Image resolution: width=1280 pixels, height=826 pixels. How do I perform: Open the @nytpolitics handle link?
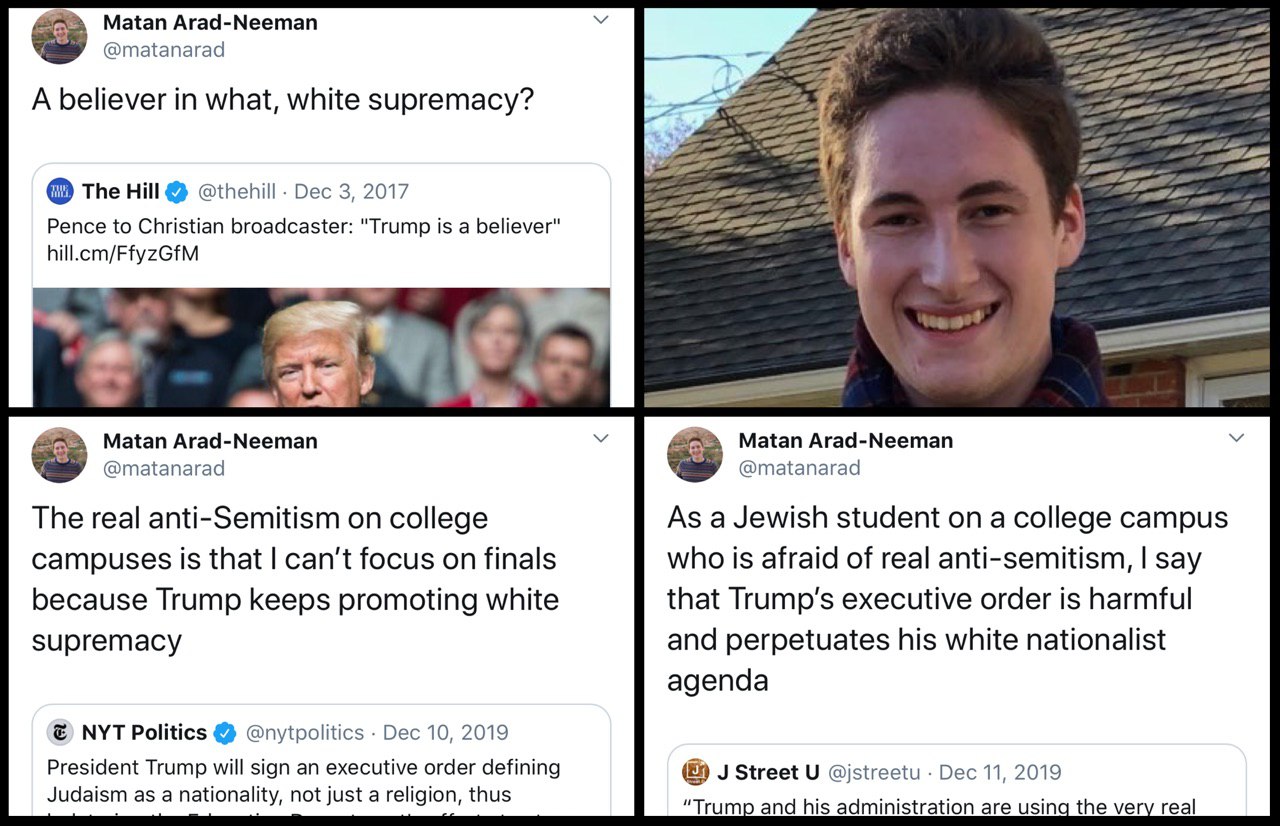click(x=305, y=733)
